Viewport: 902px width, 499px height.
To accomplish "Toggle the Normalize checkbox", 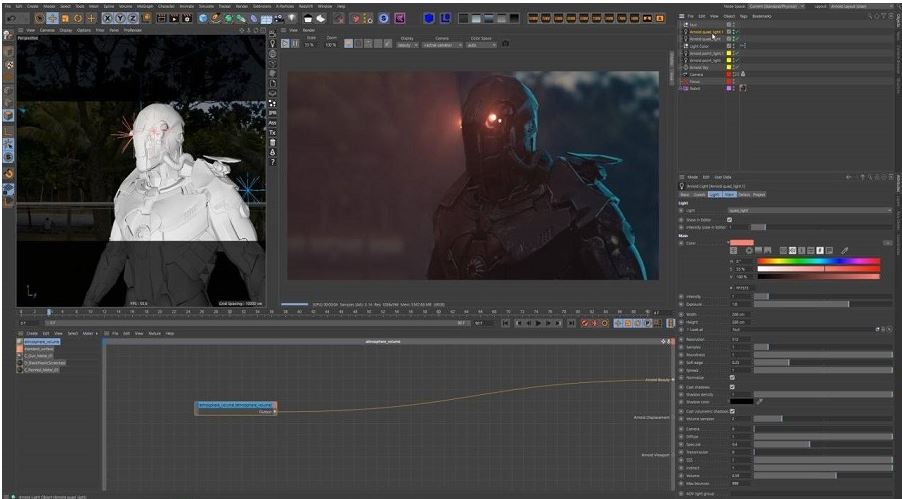I will (732, 379).
